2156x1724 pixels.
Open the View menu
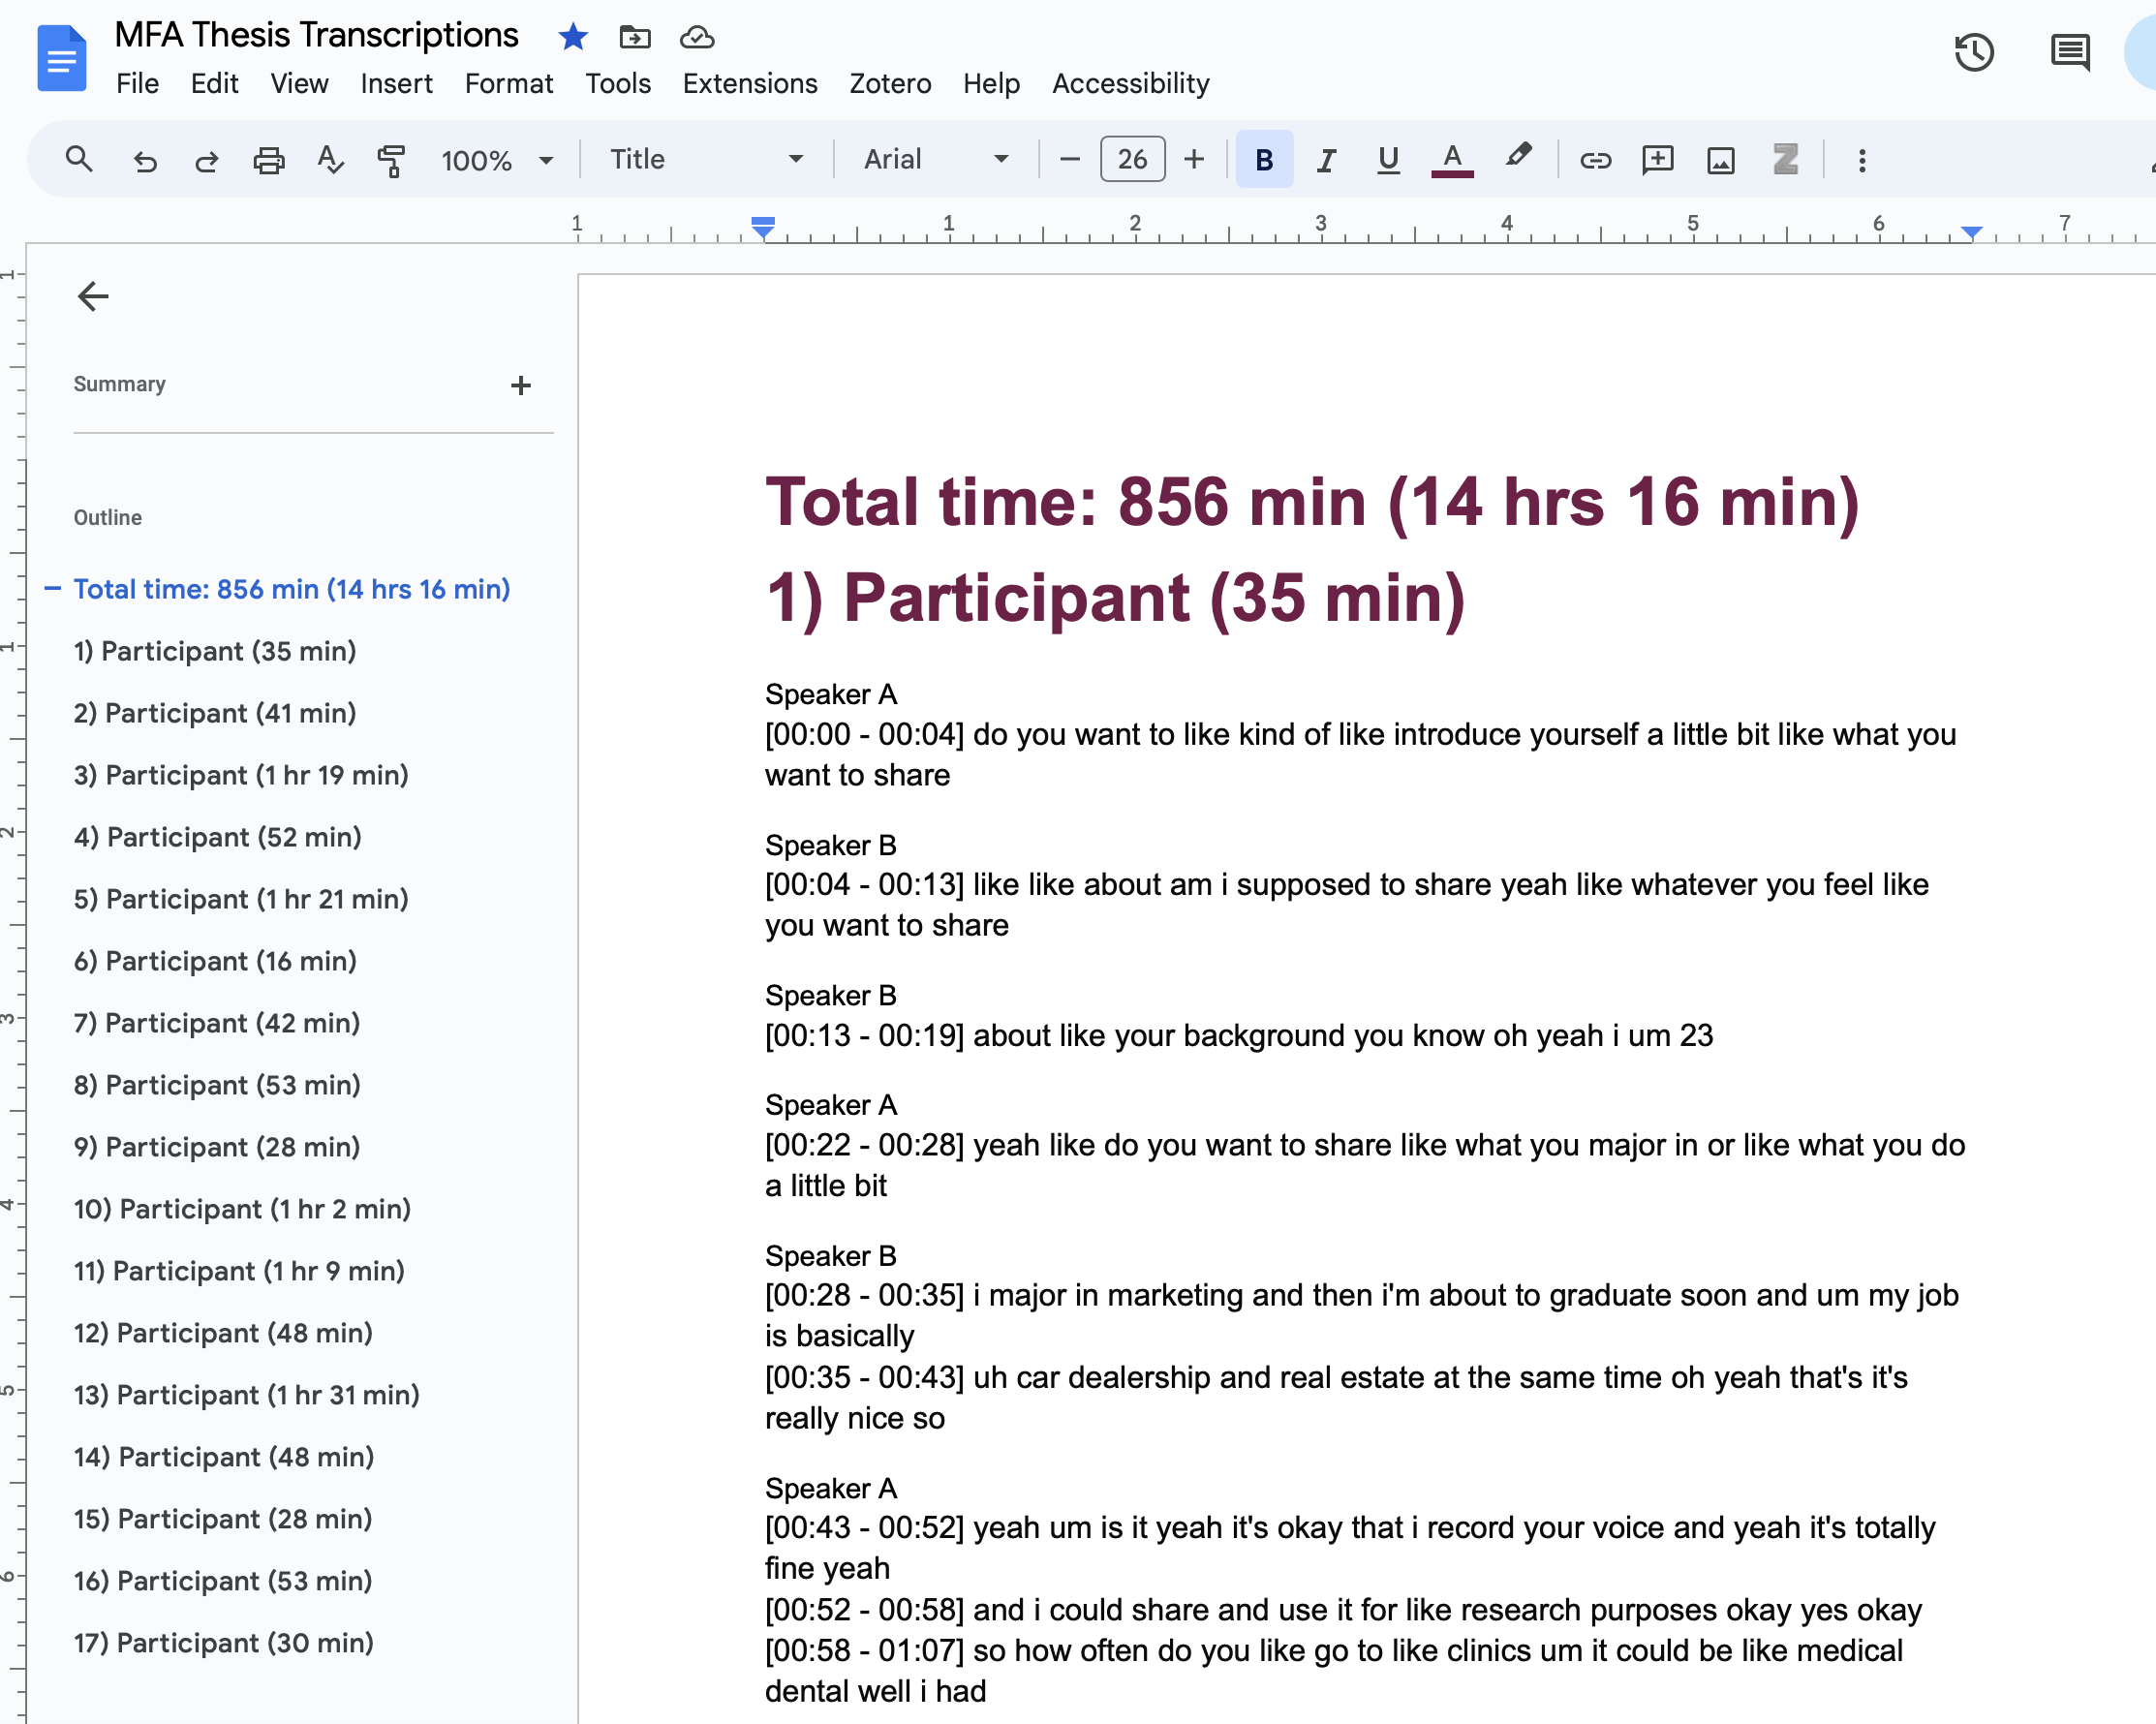(299, 83)
